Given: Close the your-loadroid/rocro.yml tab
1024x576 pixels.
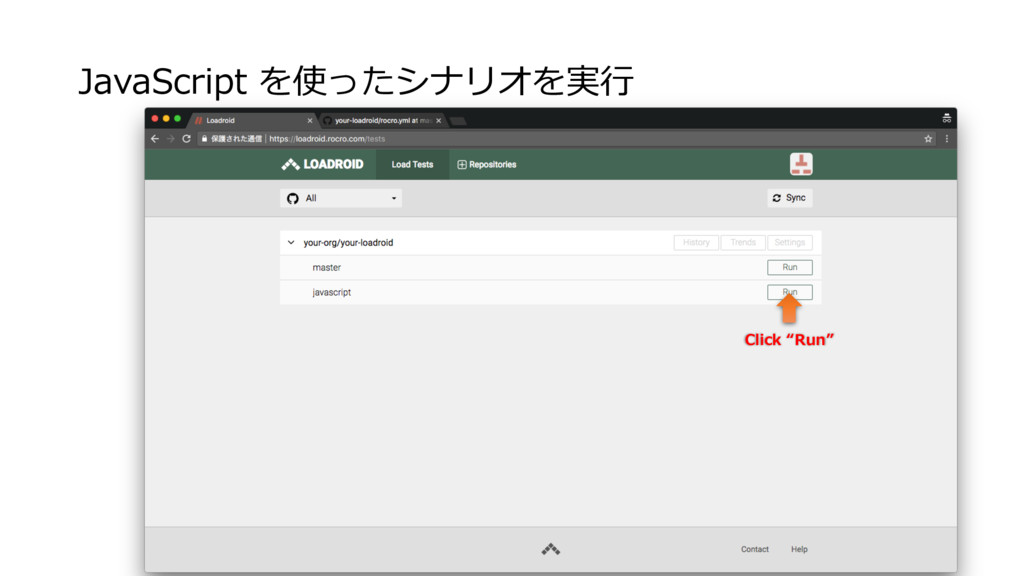Looking at the screenshot, I should (439, 120).
